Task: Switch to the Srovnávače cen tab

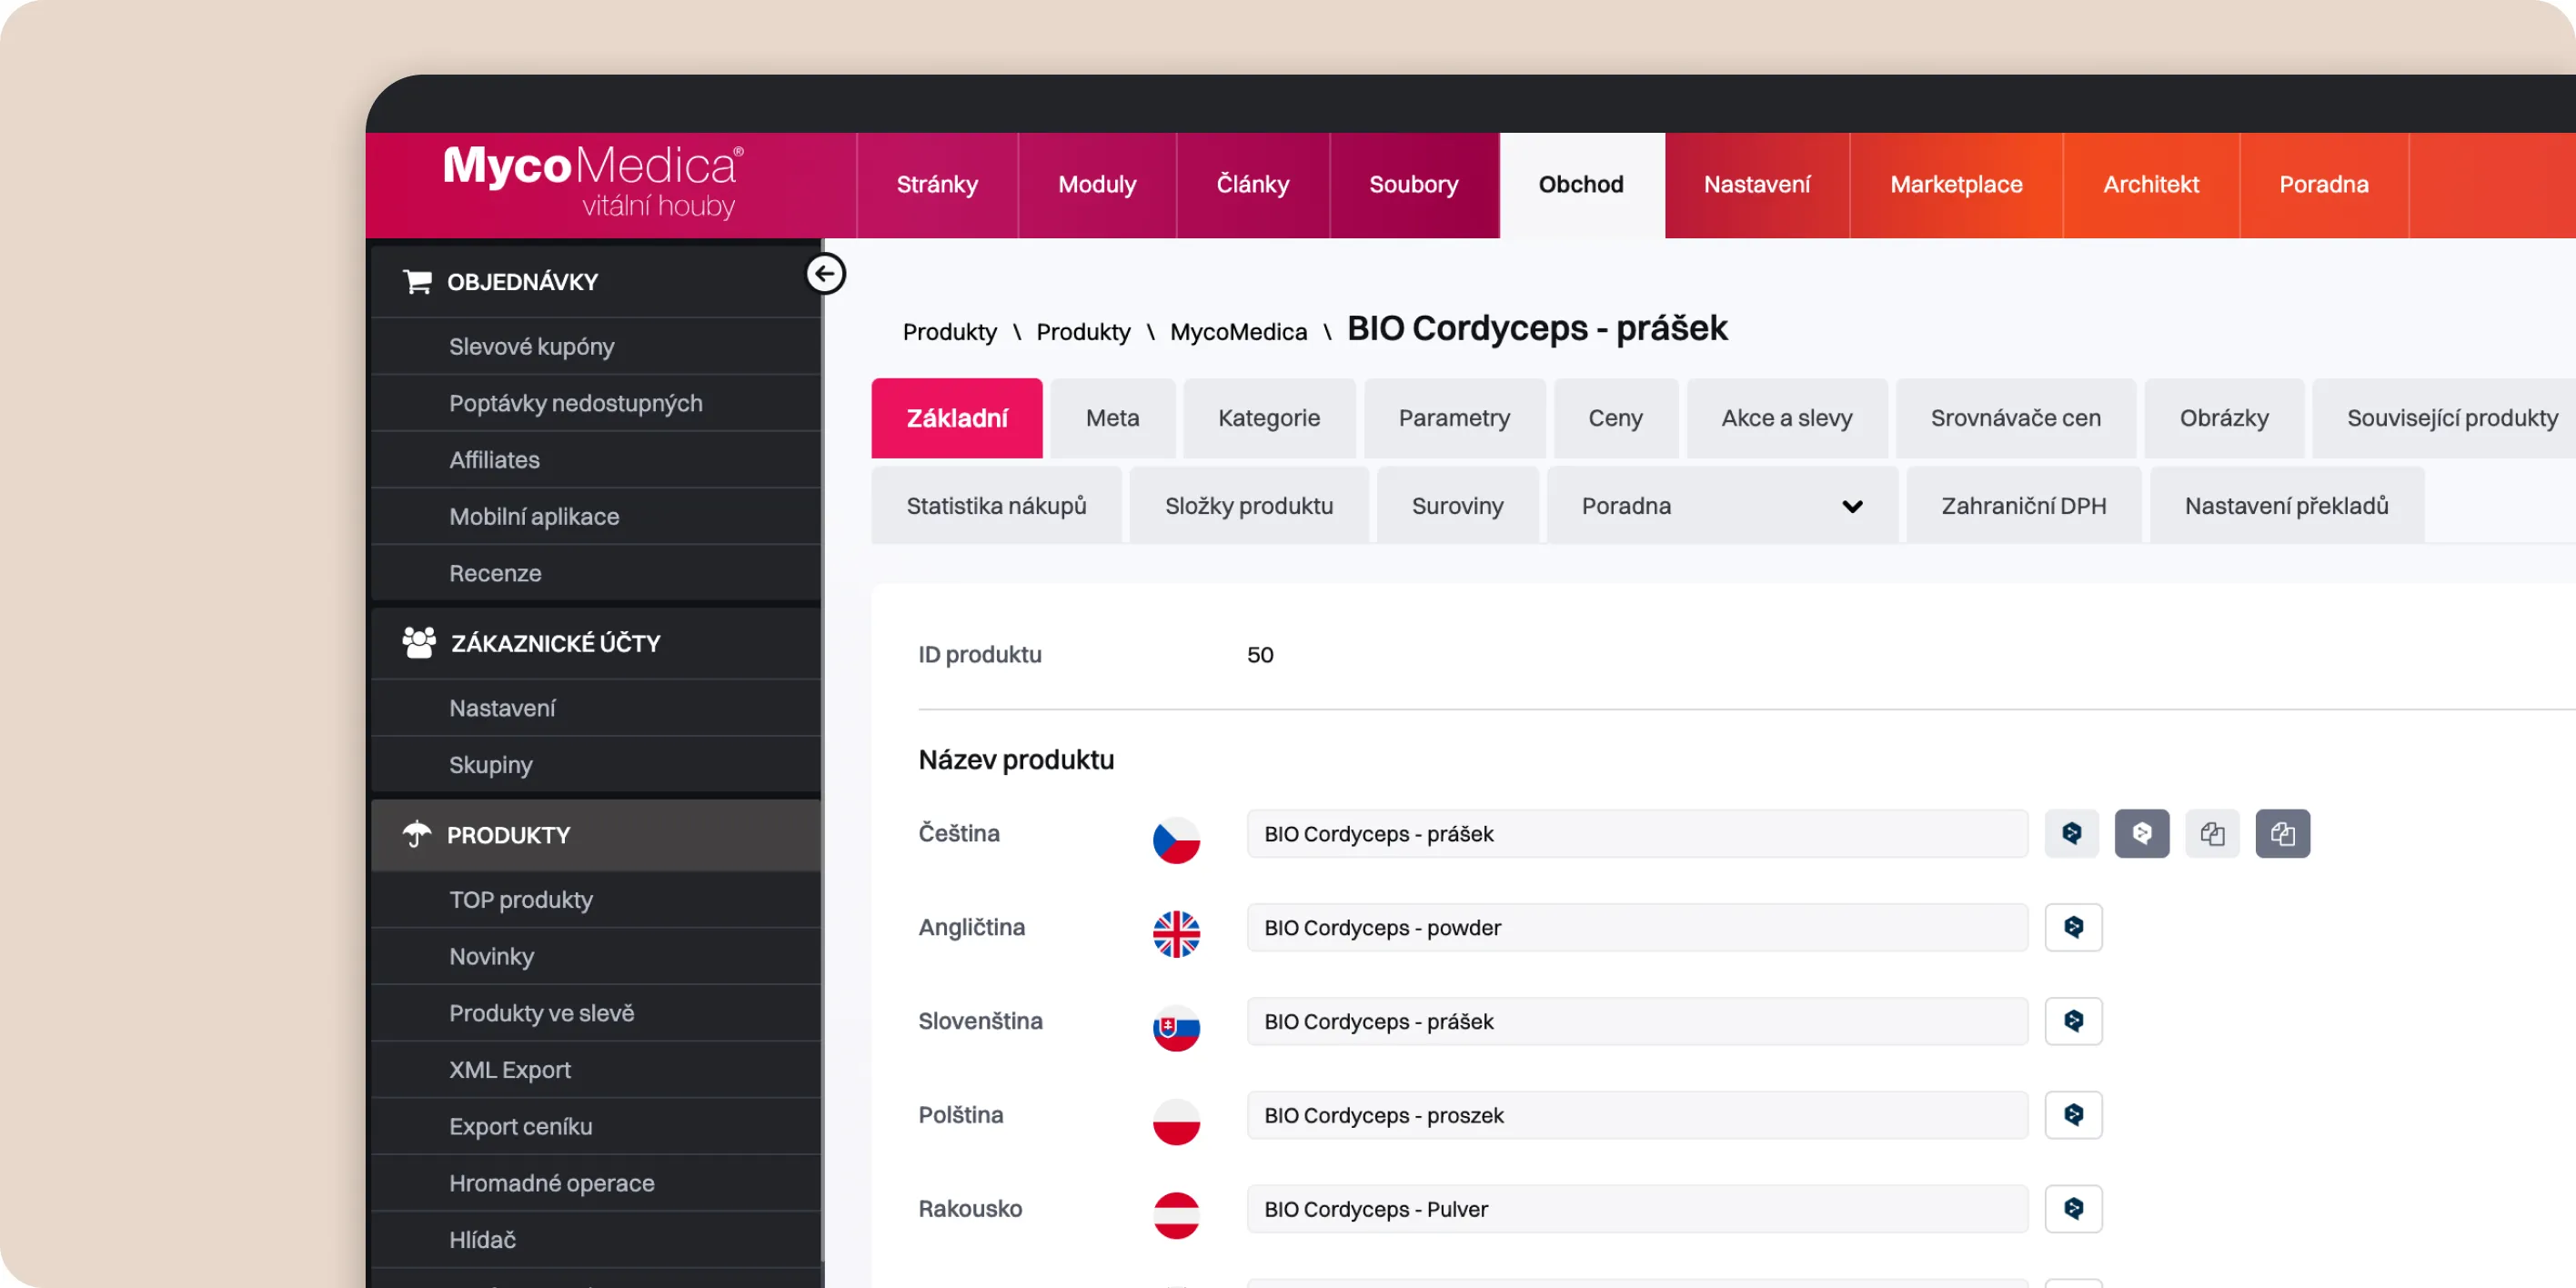Action: click(x=2015, y=418)
